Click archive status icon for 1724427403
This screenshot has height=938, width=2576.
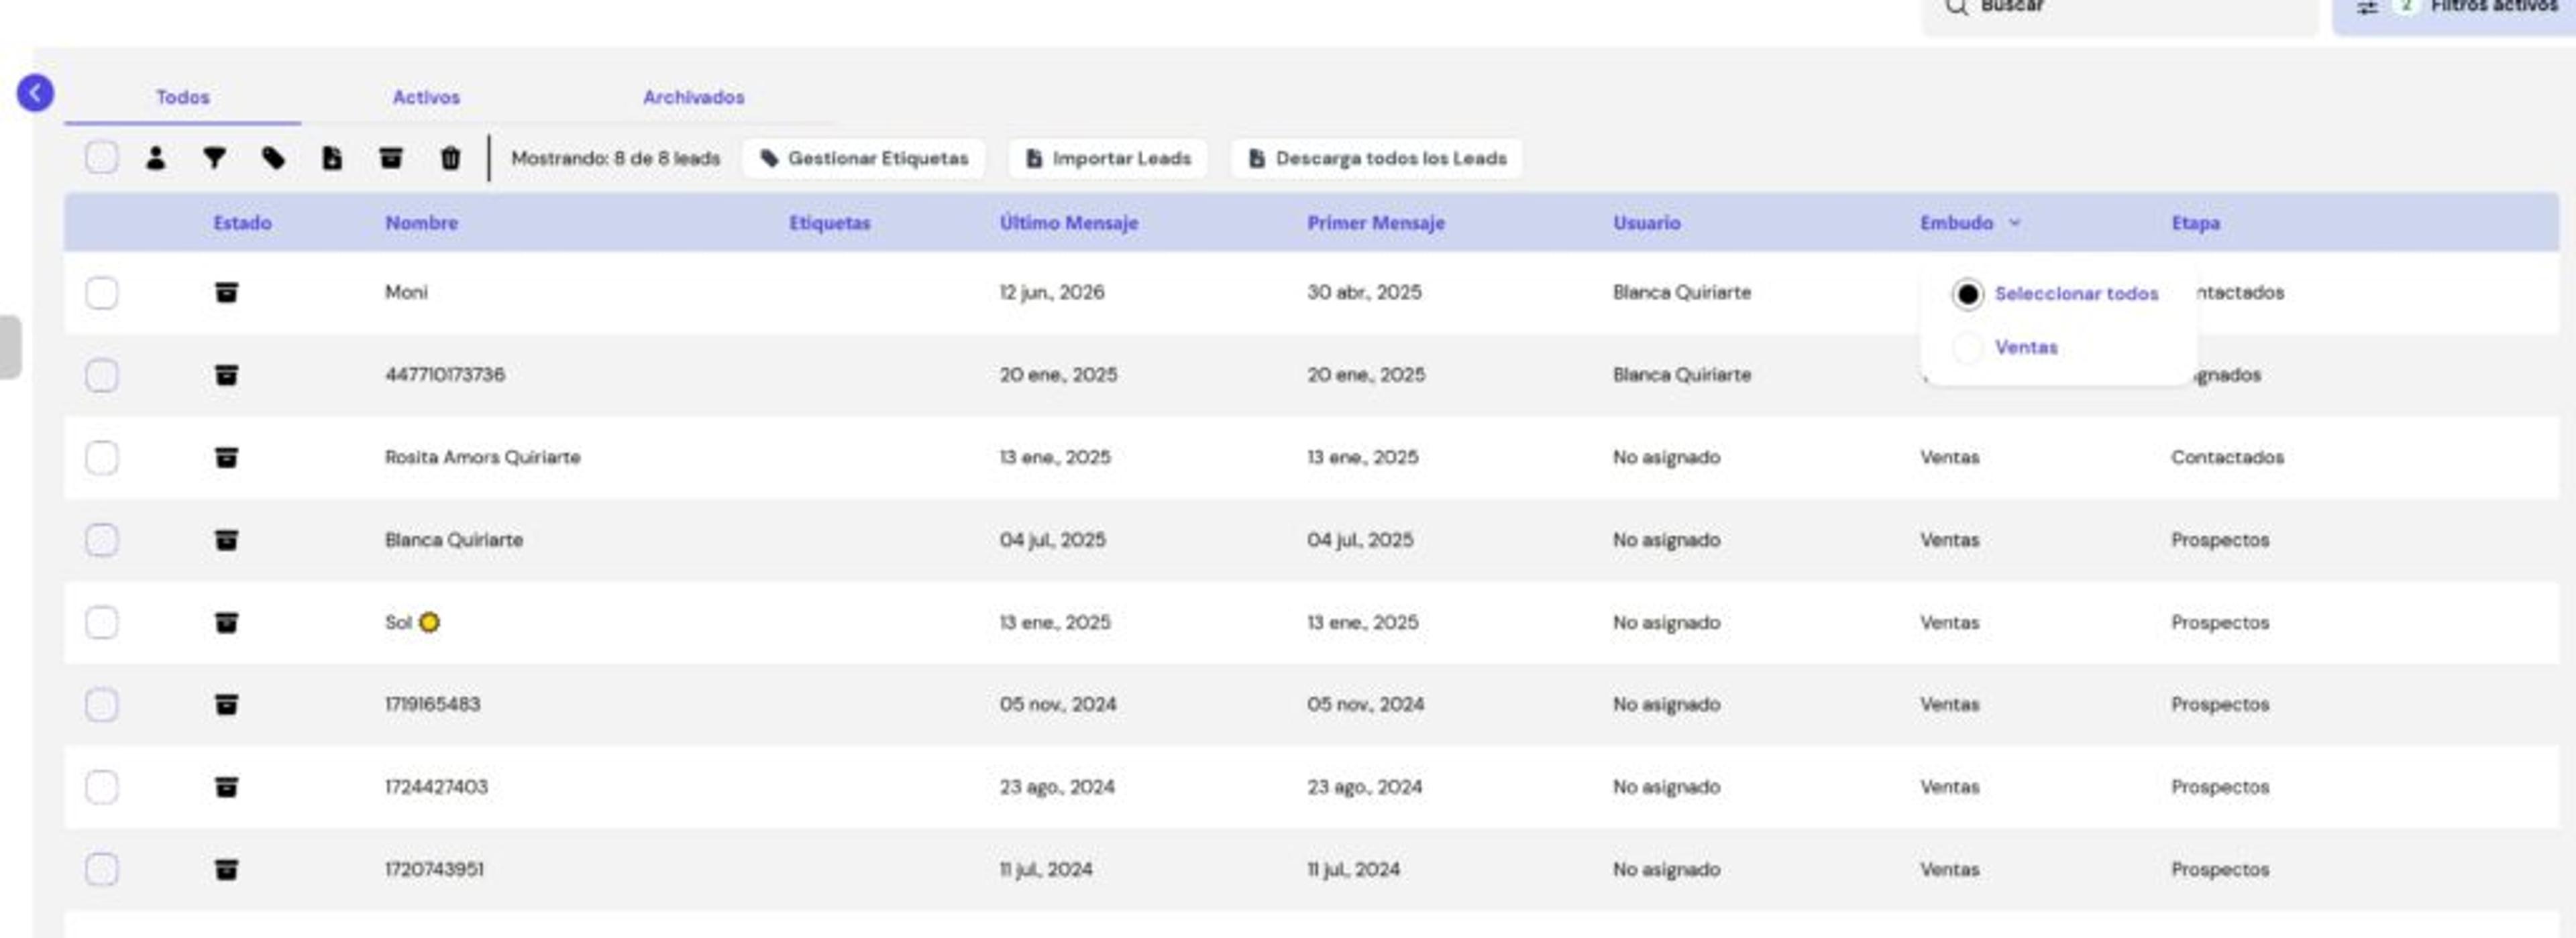click(x=227, y=787)
